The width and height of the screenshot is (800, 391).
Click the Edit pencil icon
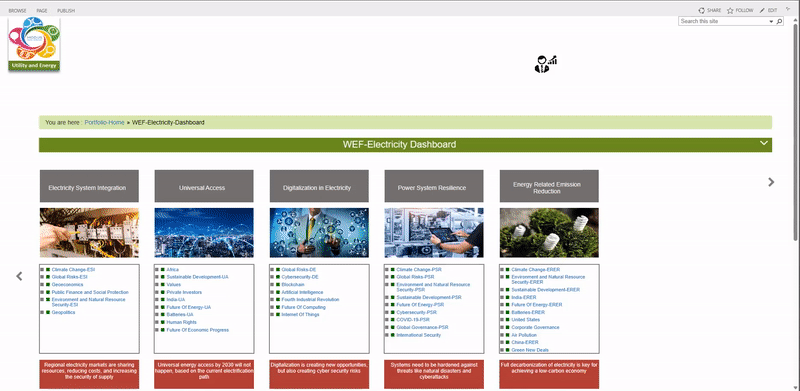coord(762,10)
